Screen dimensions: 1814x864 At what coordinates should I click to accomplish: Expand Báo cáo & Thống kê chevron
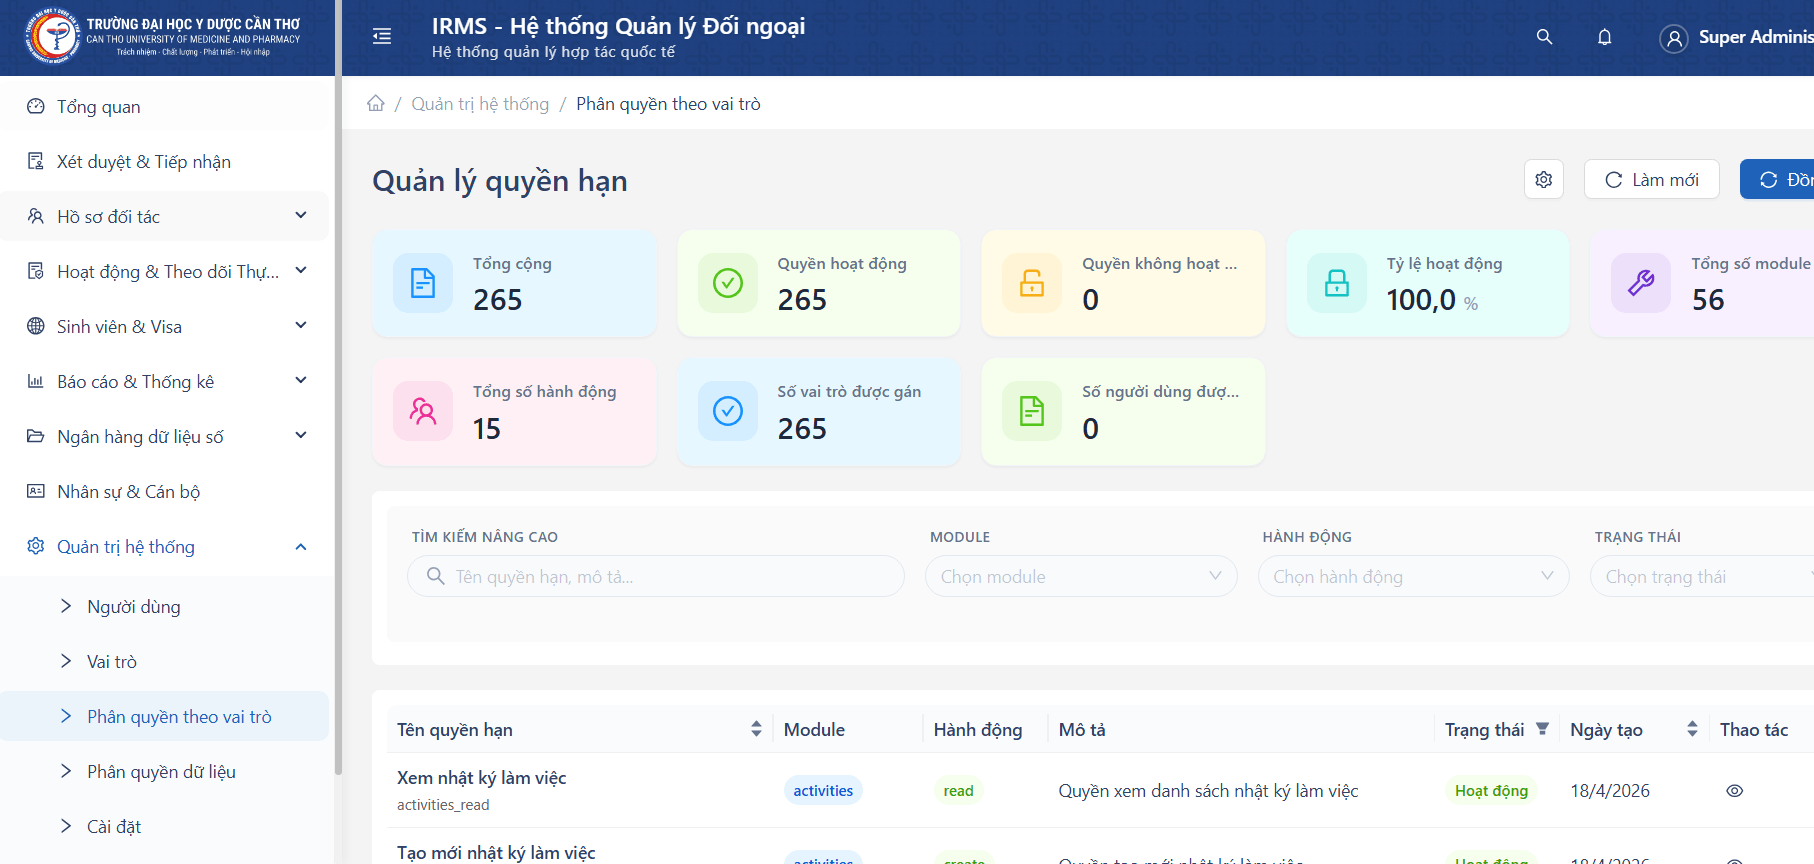click(301, 381)
